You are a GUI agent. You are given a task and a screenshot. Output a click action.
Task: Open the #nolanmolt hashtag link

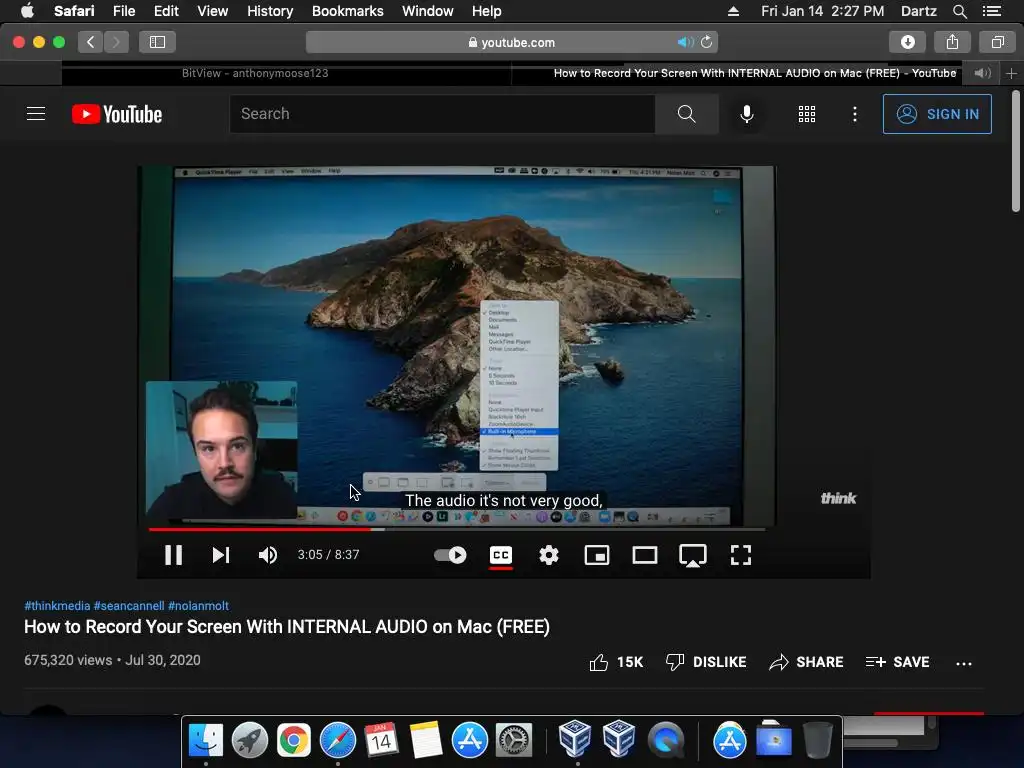pyautogui.click(x=199, y=605)
